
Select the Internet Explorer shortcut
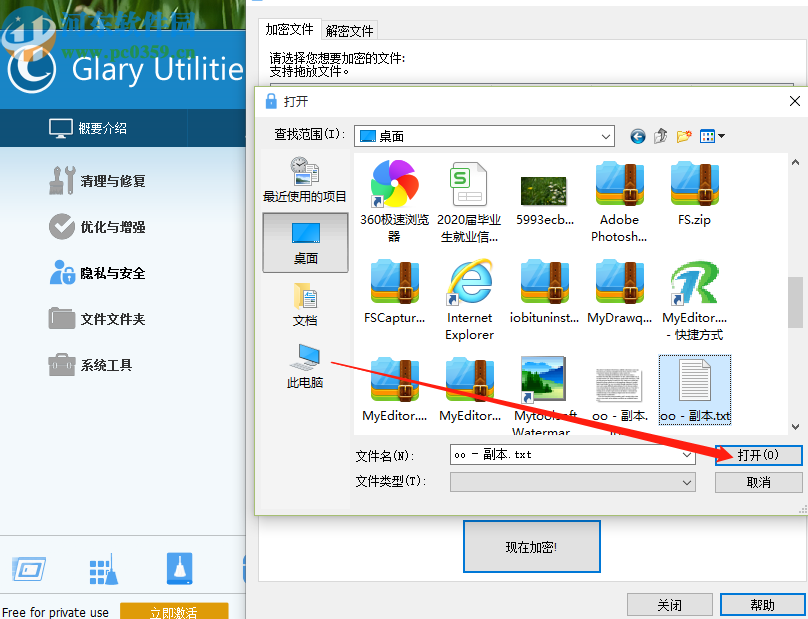point(469,282)
